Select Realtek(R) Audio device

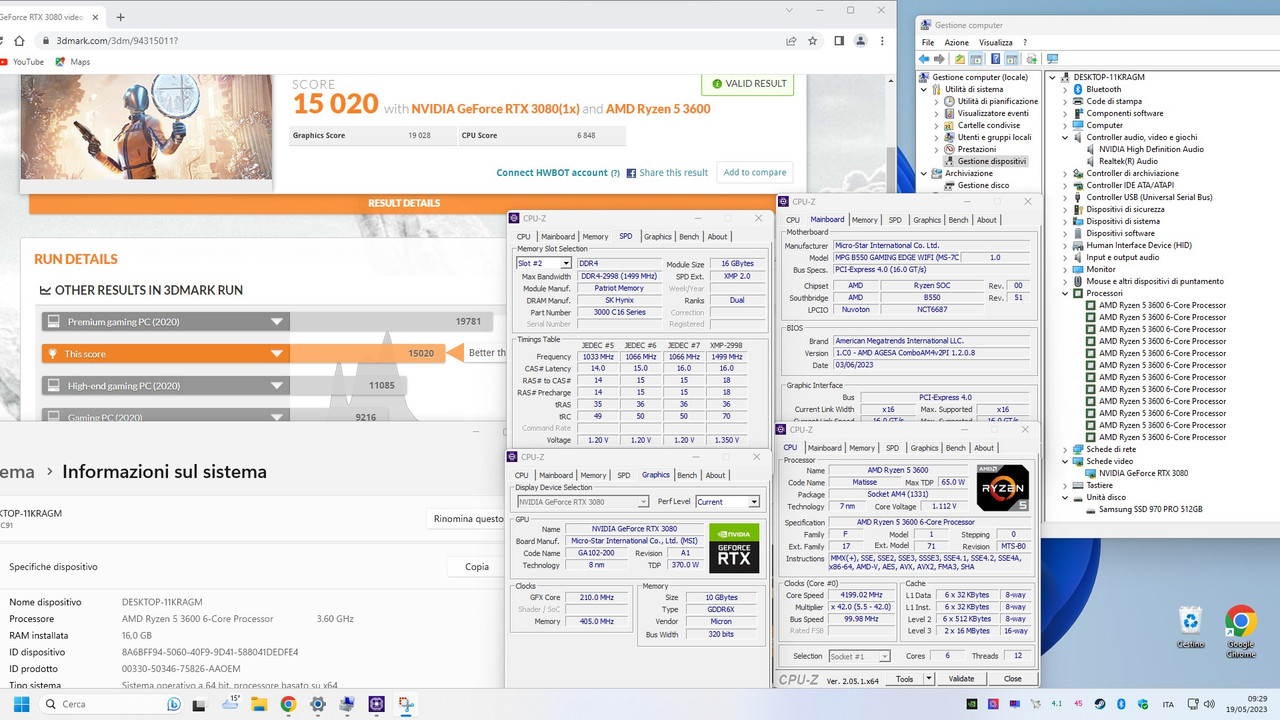(x=1128, y=161)
